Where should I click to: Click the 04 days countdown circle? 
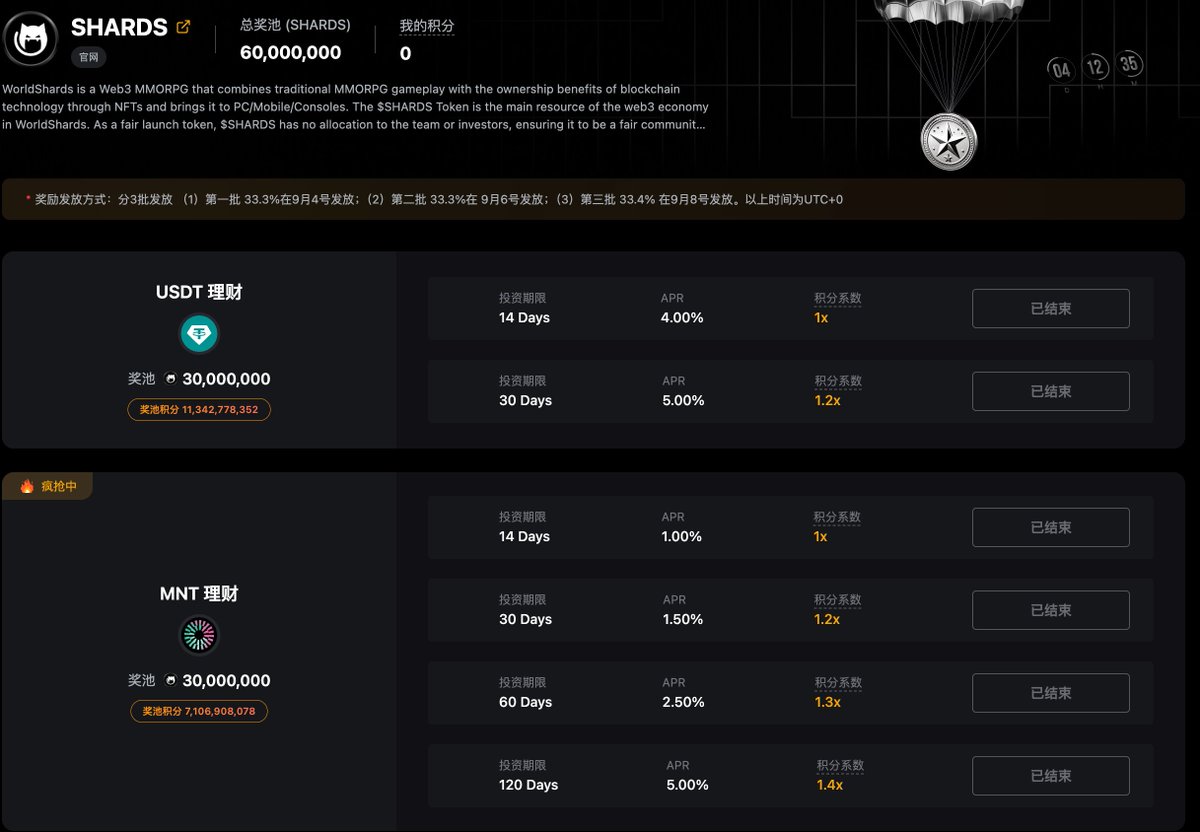click(1062, 70)
